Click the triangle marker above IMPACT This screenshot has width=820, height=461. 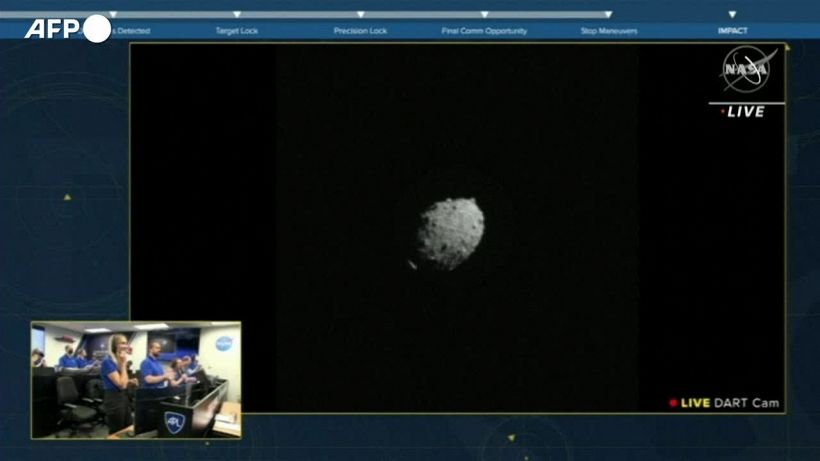[x=732, y=15]
